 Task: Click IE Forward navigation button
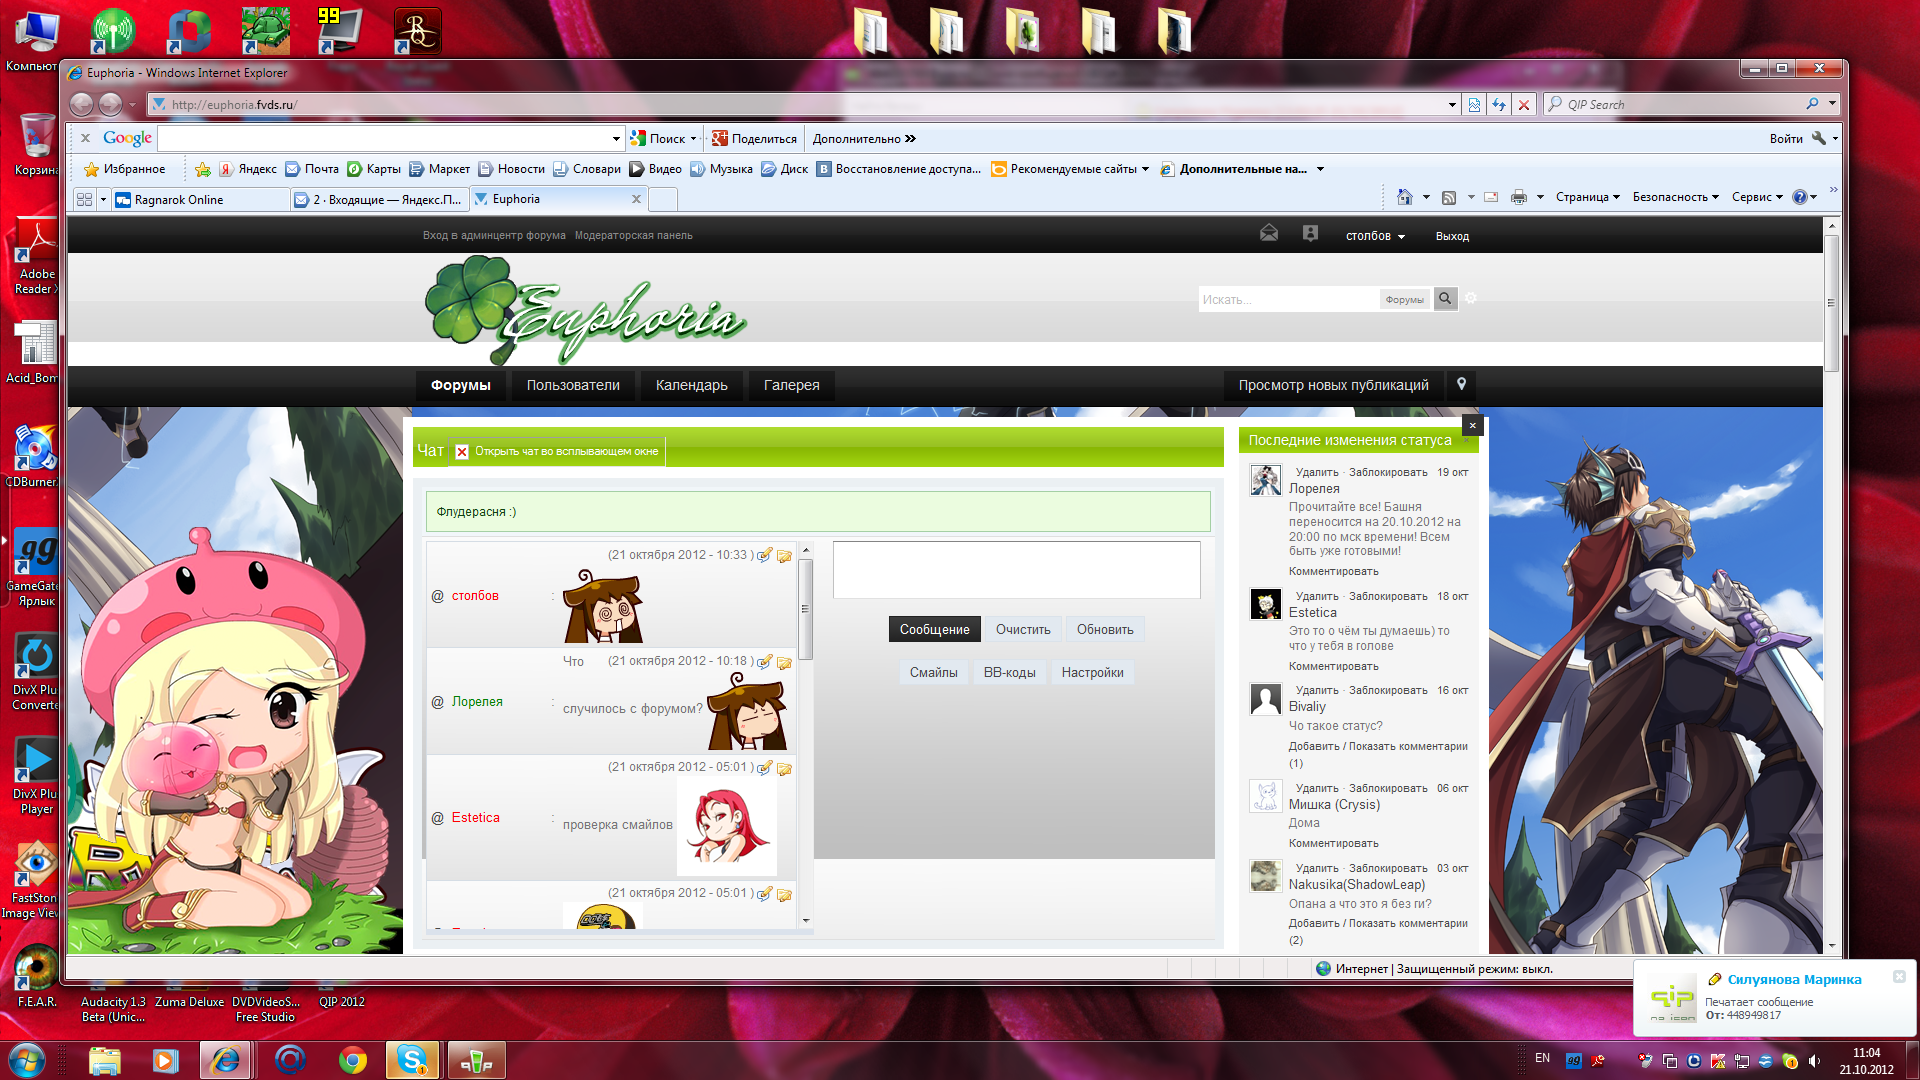point(110,104)
